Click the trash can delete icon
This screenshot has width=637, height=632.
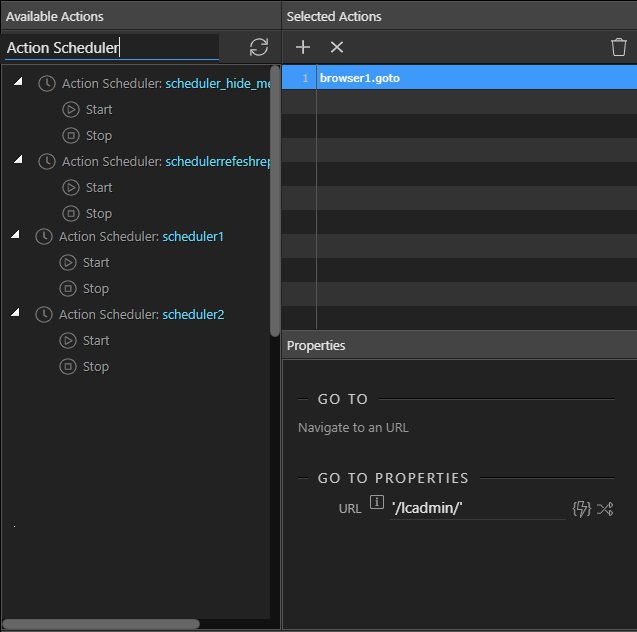tap(619, 47)
